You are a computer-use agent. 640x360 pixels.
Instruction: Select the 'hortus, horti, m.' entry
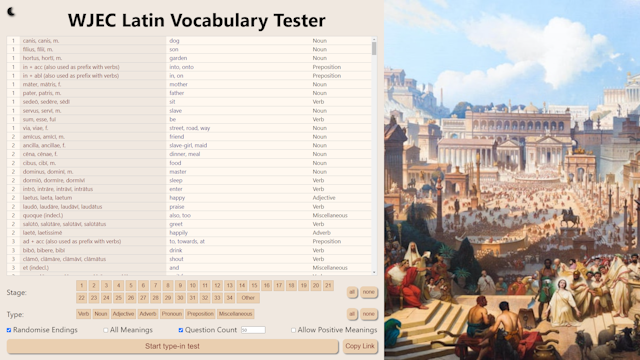93,58
